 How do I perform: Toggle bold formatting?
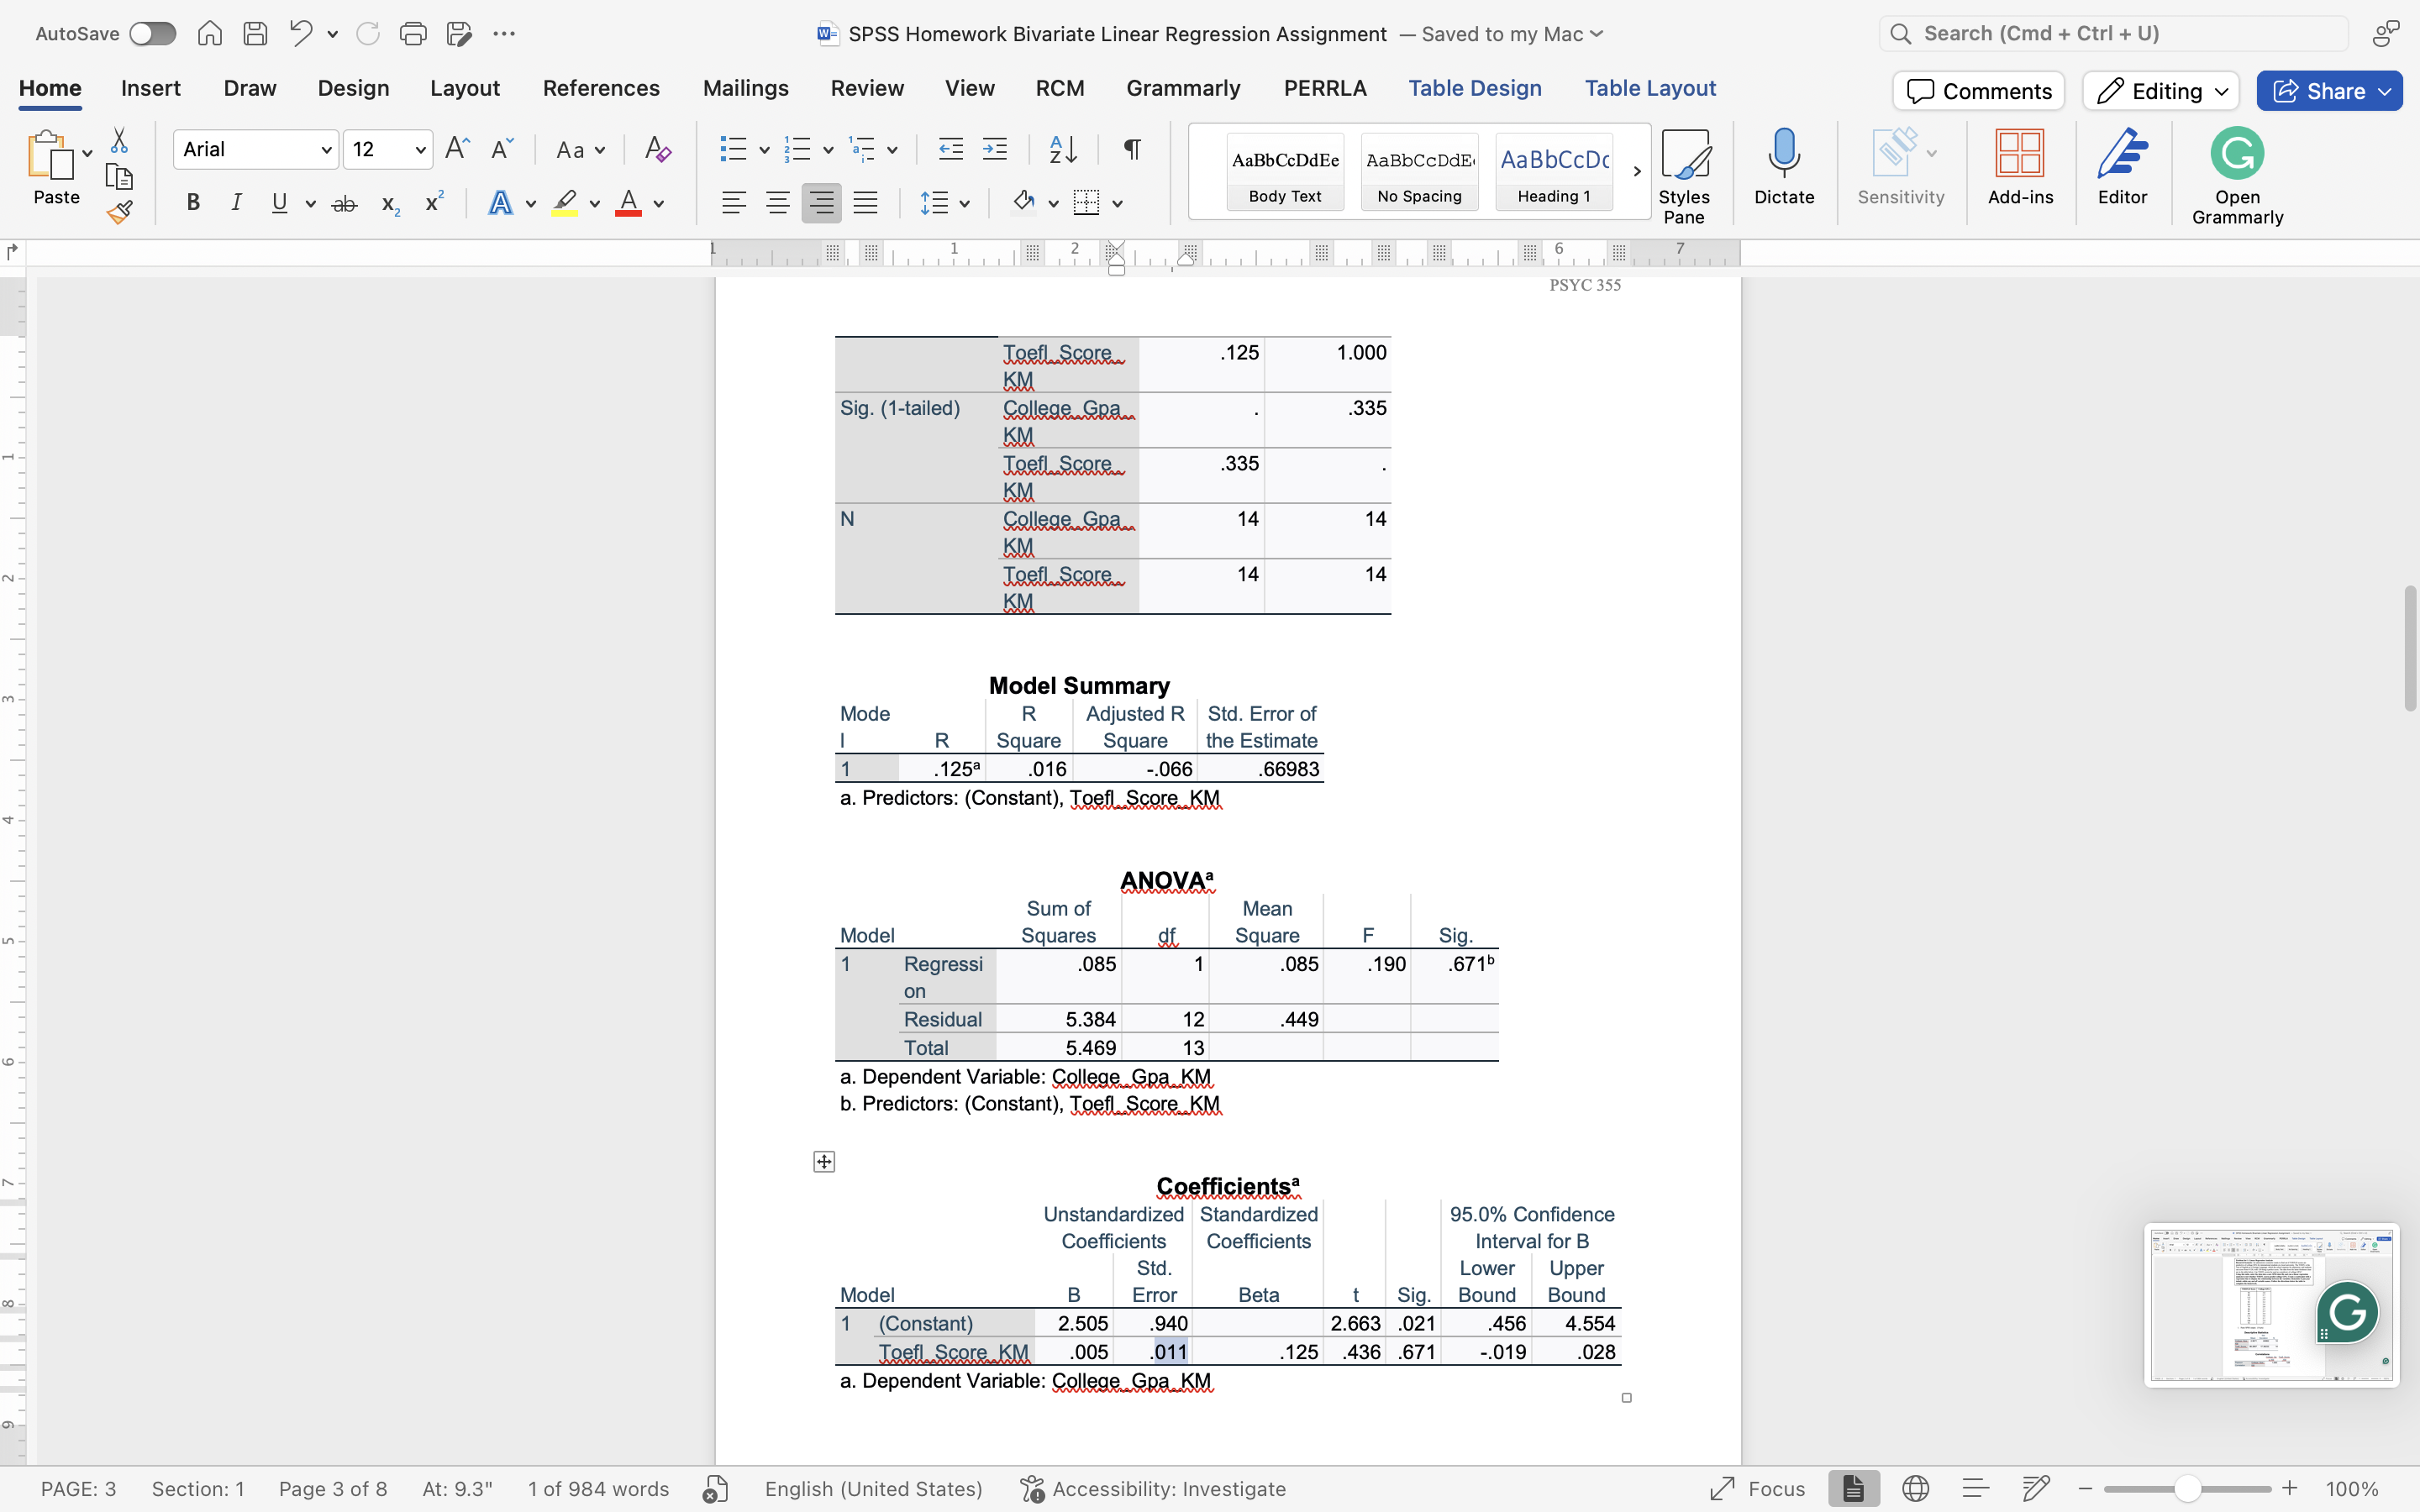(192, 202)
